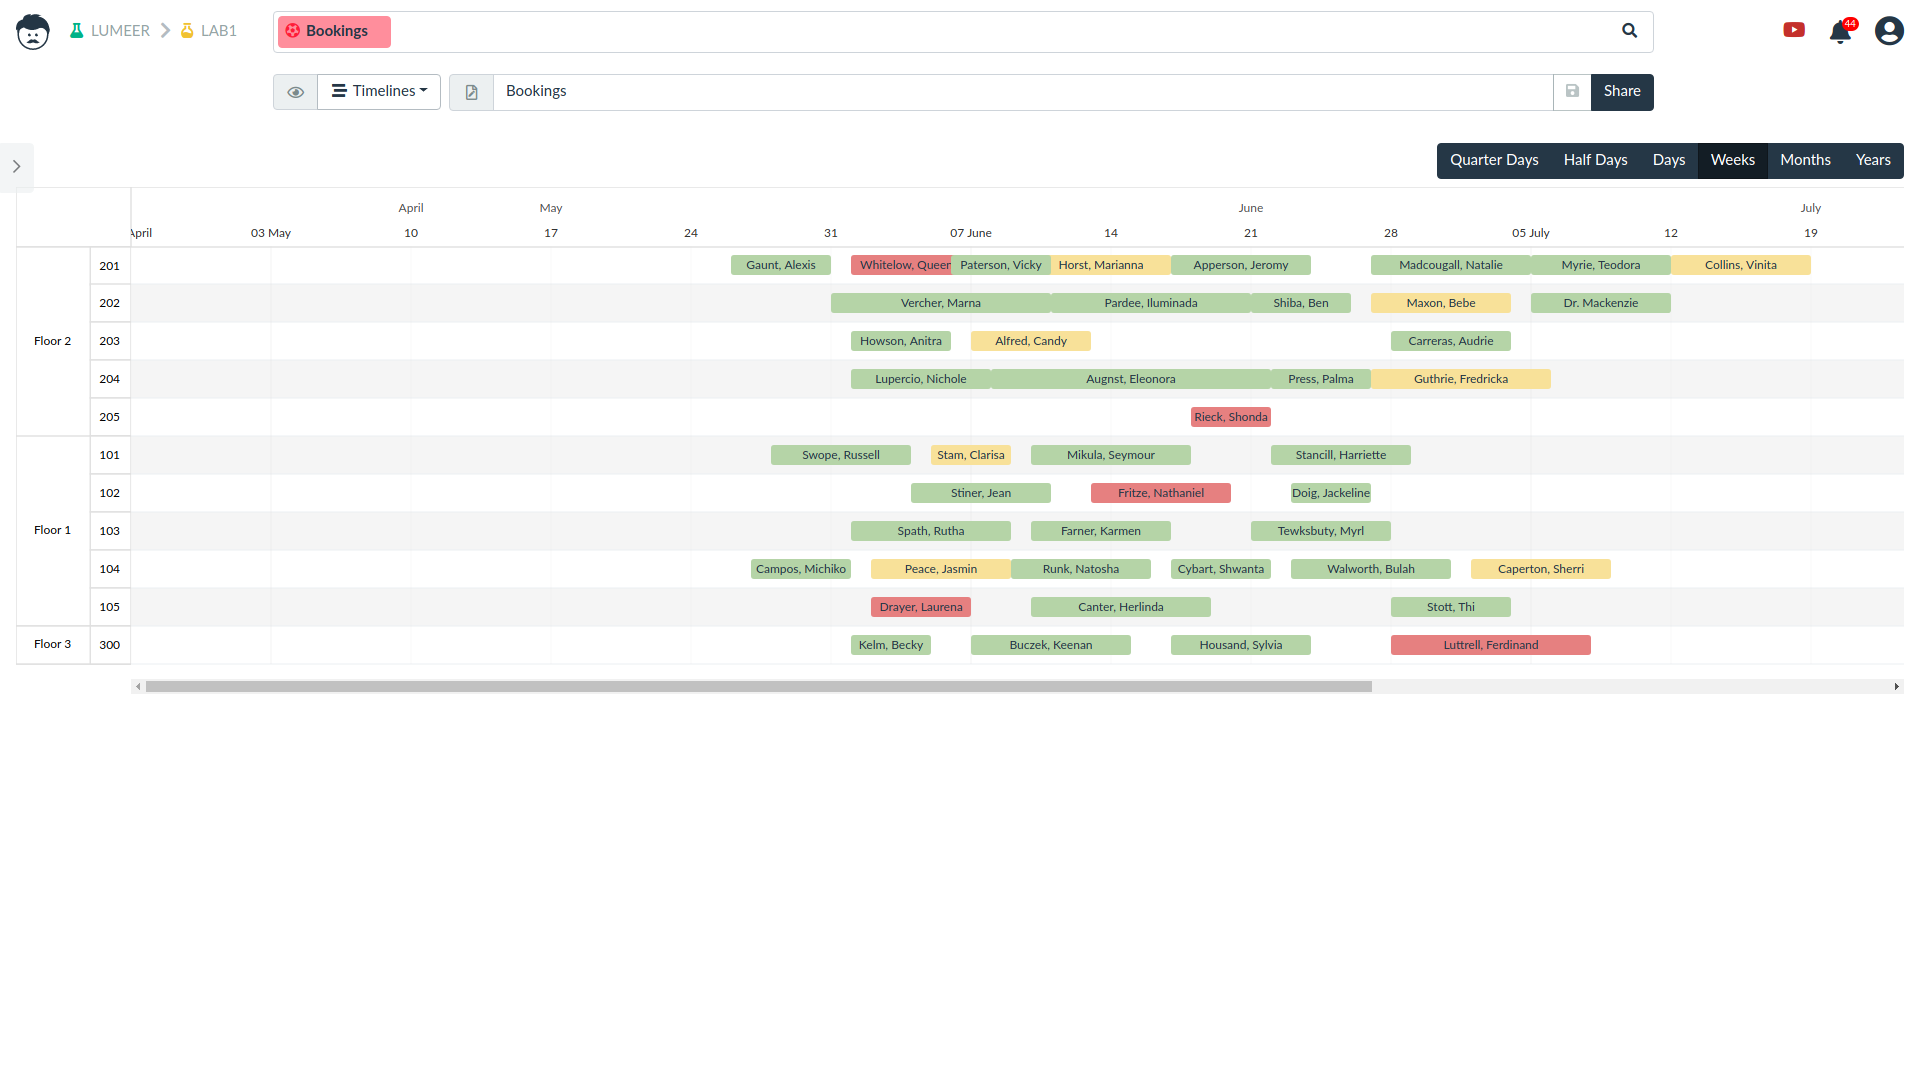Click the scrollbar right arrow
The image size is (1920, 1080).
tap(1896, 686)
